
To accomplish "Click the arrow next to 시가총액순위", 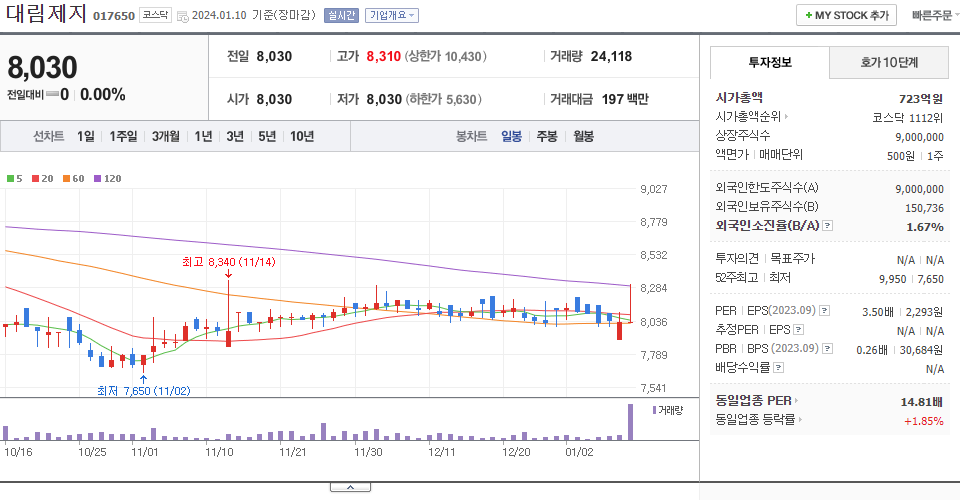I will coord(786,117).
